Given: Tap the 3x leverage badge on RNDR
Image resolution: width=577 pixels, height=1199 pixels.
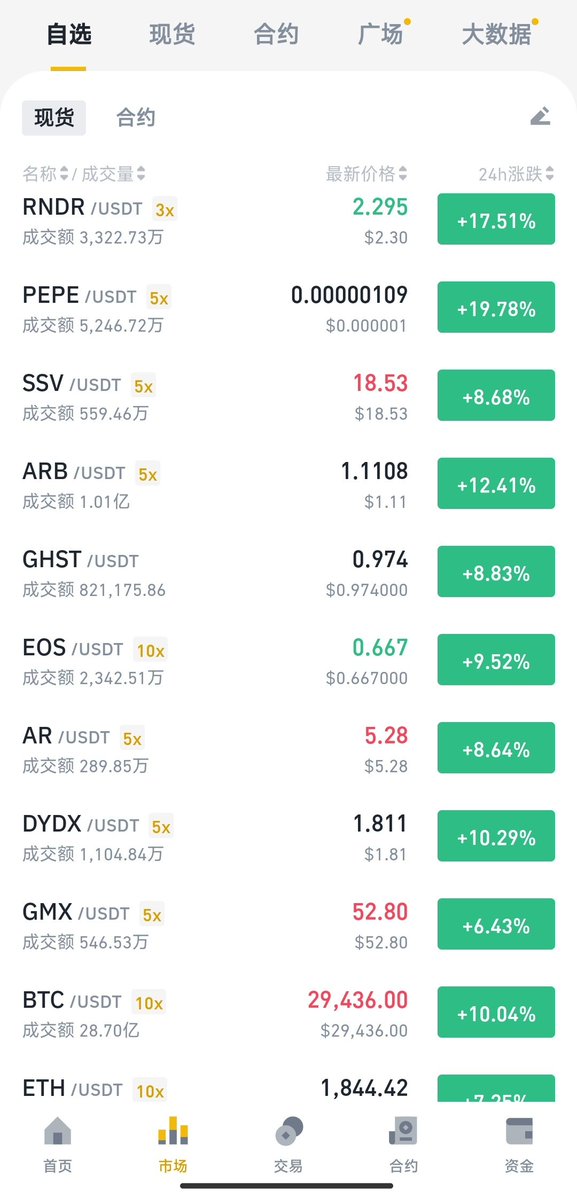Looking at the screenshot, I should 164,210.
